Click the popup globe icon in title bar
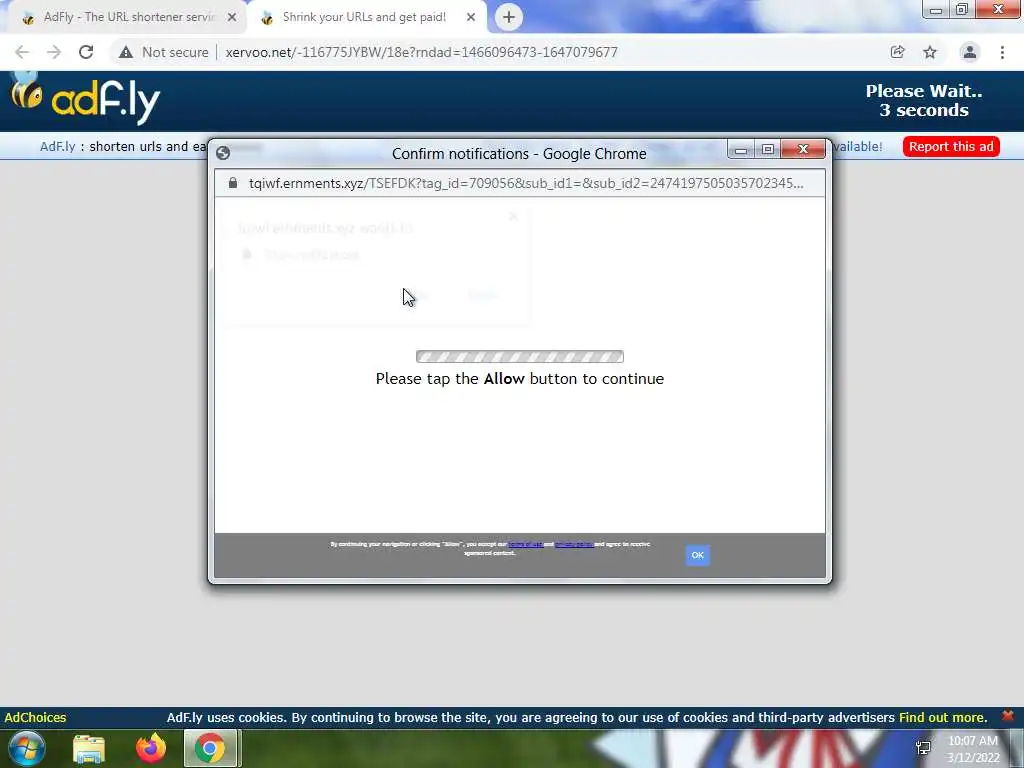Viewport: 1024px width, 768px height. click(223, 153)
